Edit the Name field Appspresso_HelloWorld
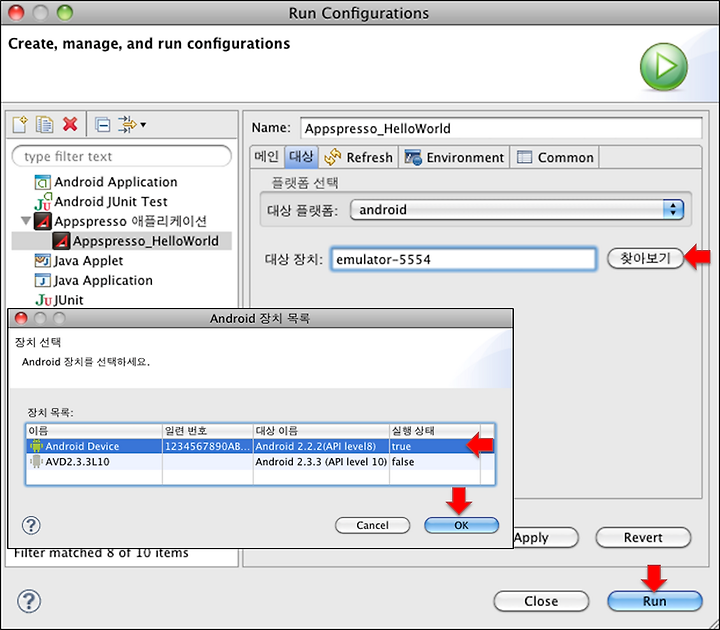This screenshot has width=720, height=630. pyautogui.click(x=501, y=128)
